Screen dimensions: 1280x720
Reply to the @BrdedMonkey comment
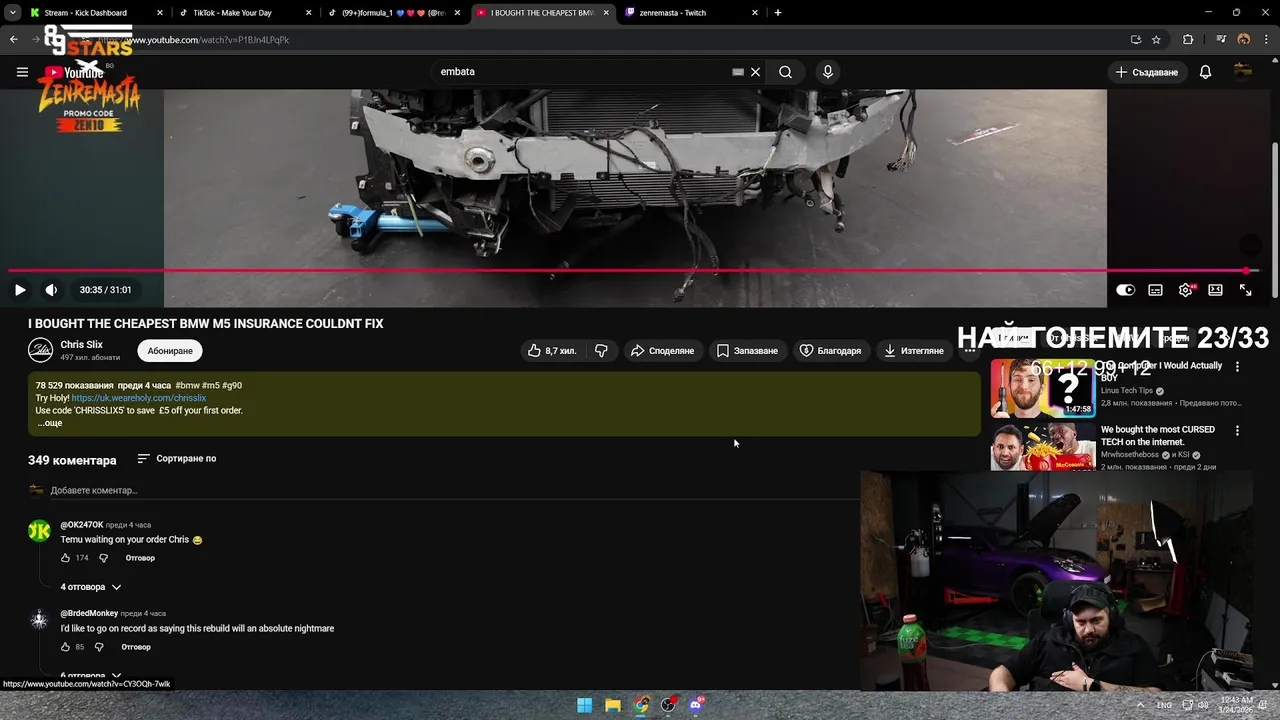point(136,647)
